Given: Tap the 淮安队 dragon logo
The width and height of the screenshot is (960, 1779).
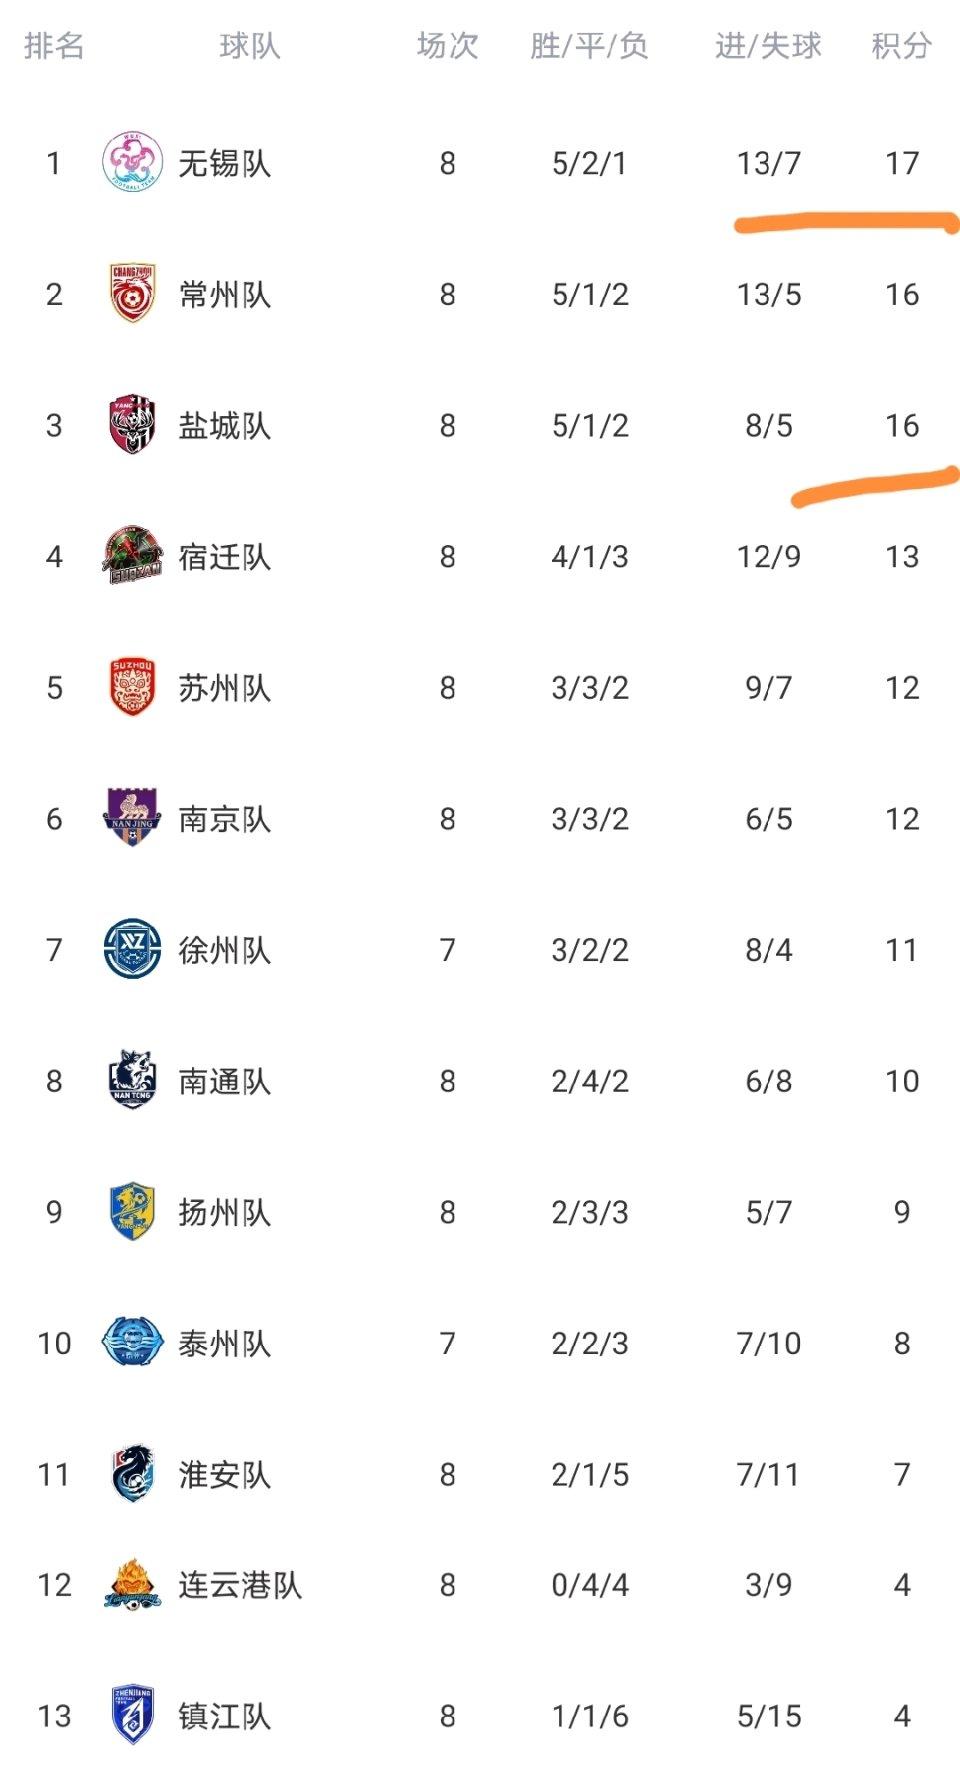Looking at the screenshot, I should click(133, 1474).
